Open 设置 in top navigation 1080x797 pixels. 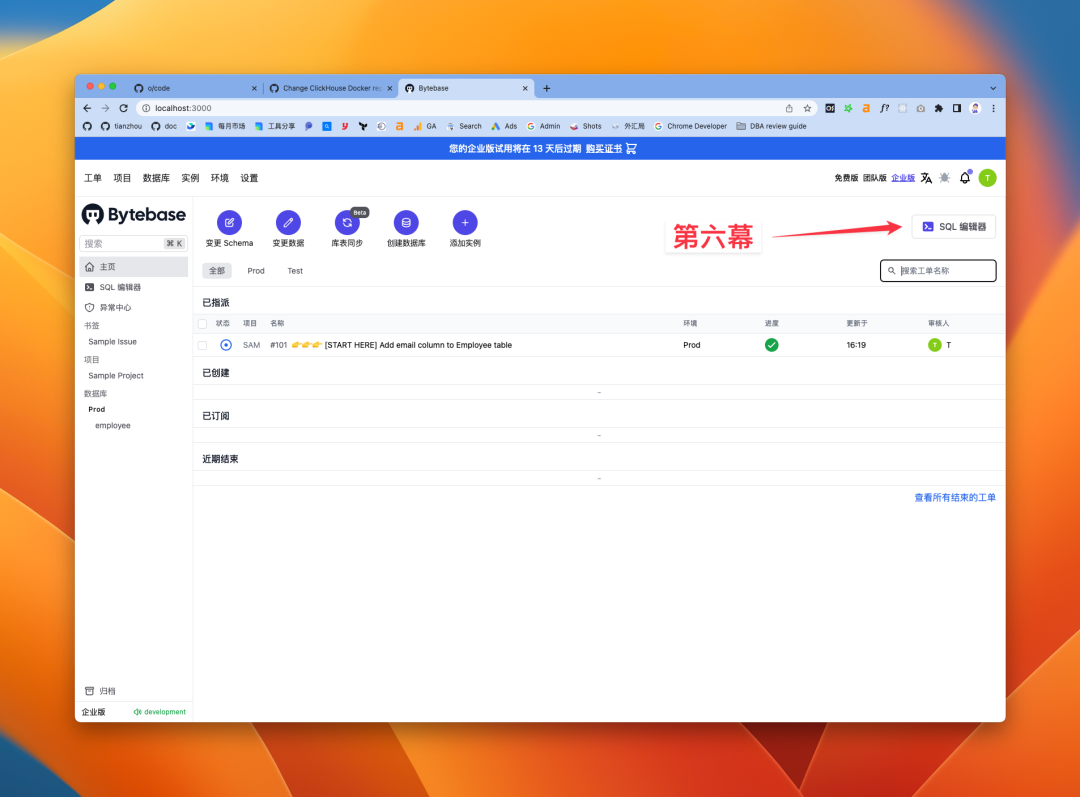click(249, 178)
